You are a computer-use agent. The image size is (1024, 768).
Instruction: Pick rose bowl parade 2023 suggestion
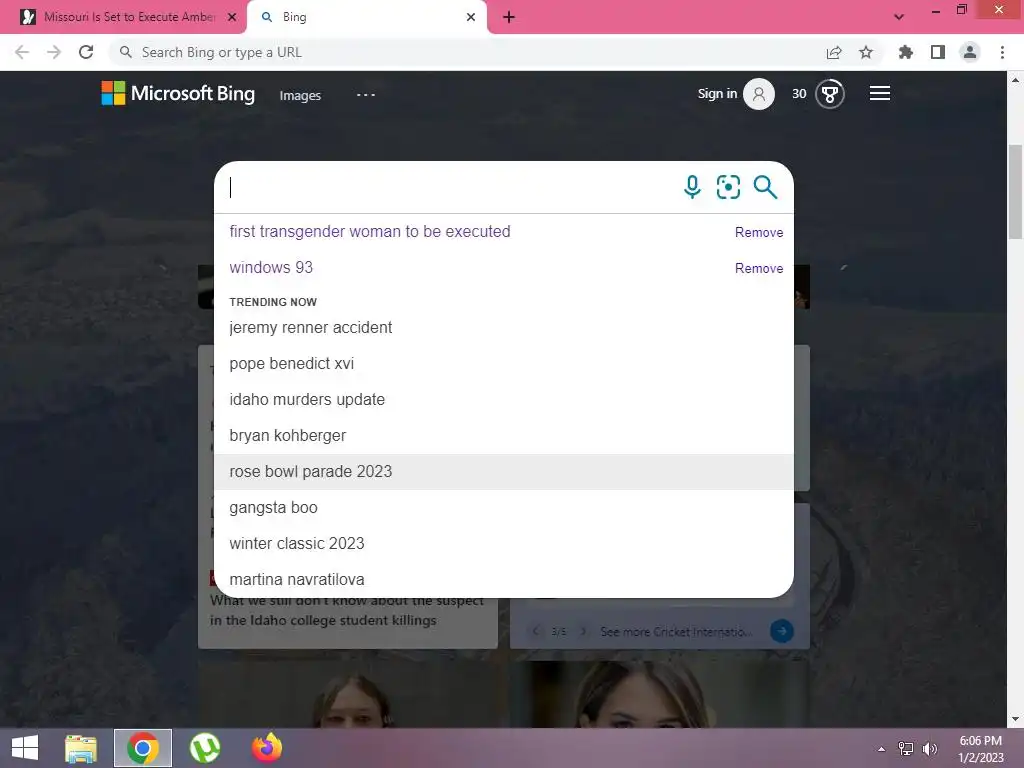[504, 472]
